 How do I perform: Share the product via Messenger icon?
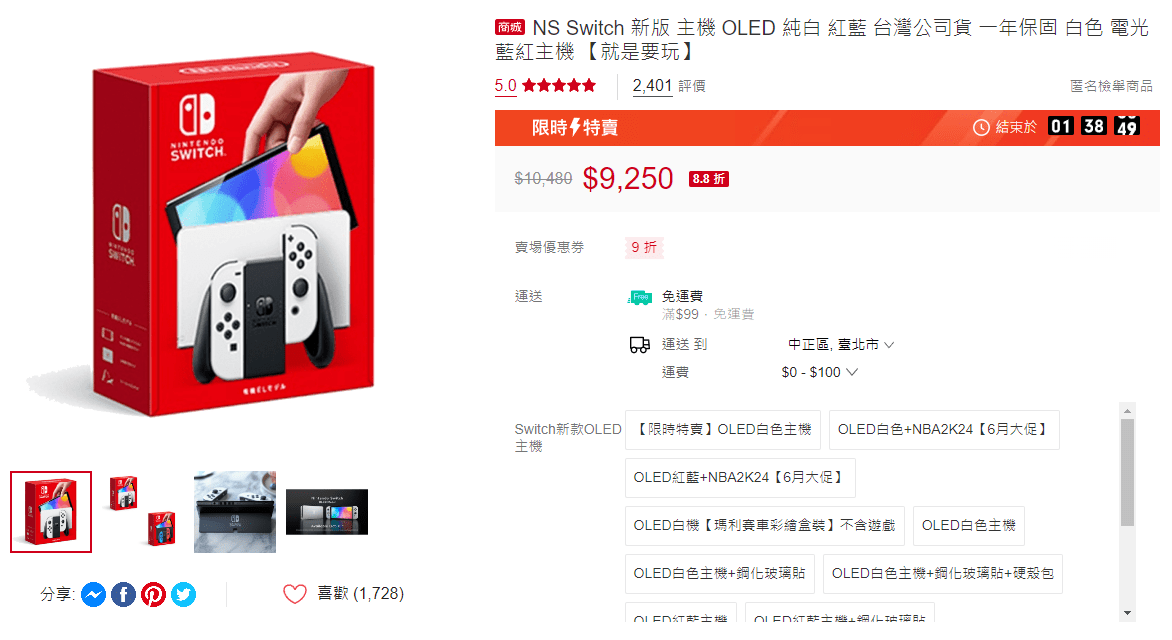[x=93, y=594]
